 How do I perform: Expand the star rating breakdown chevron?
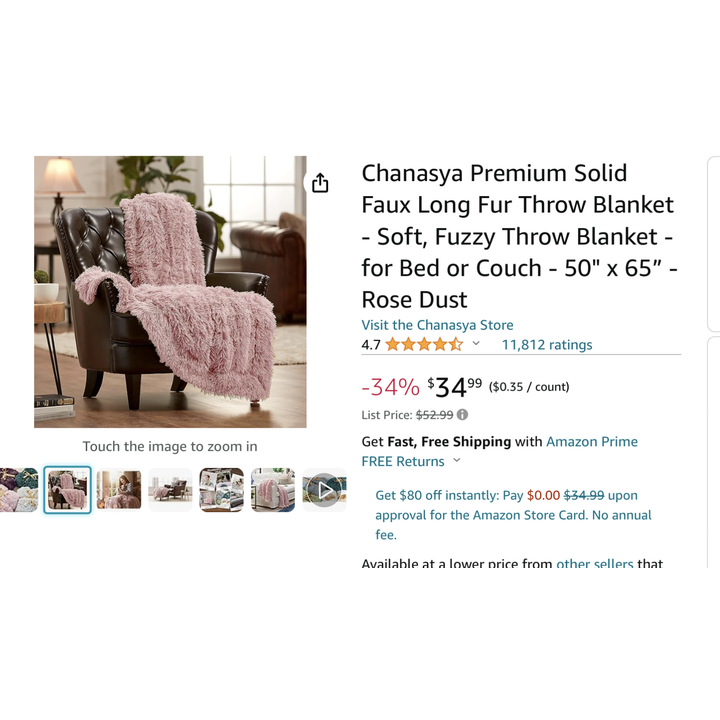point(476,343)
